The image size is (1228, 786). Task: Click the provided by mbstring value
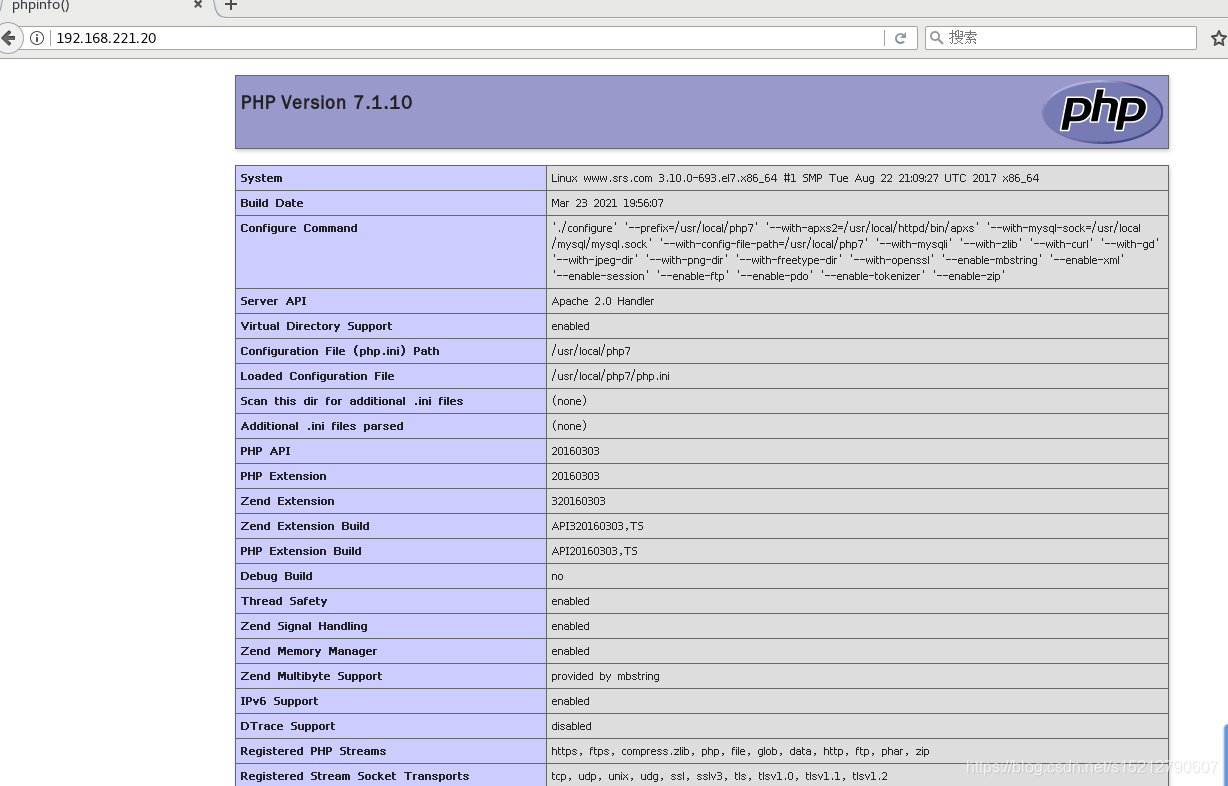click(x=605, y=676)
